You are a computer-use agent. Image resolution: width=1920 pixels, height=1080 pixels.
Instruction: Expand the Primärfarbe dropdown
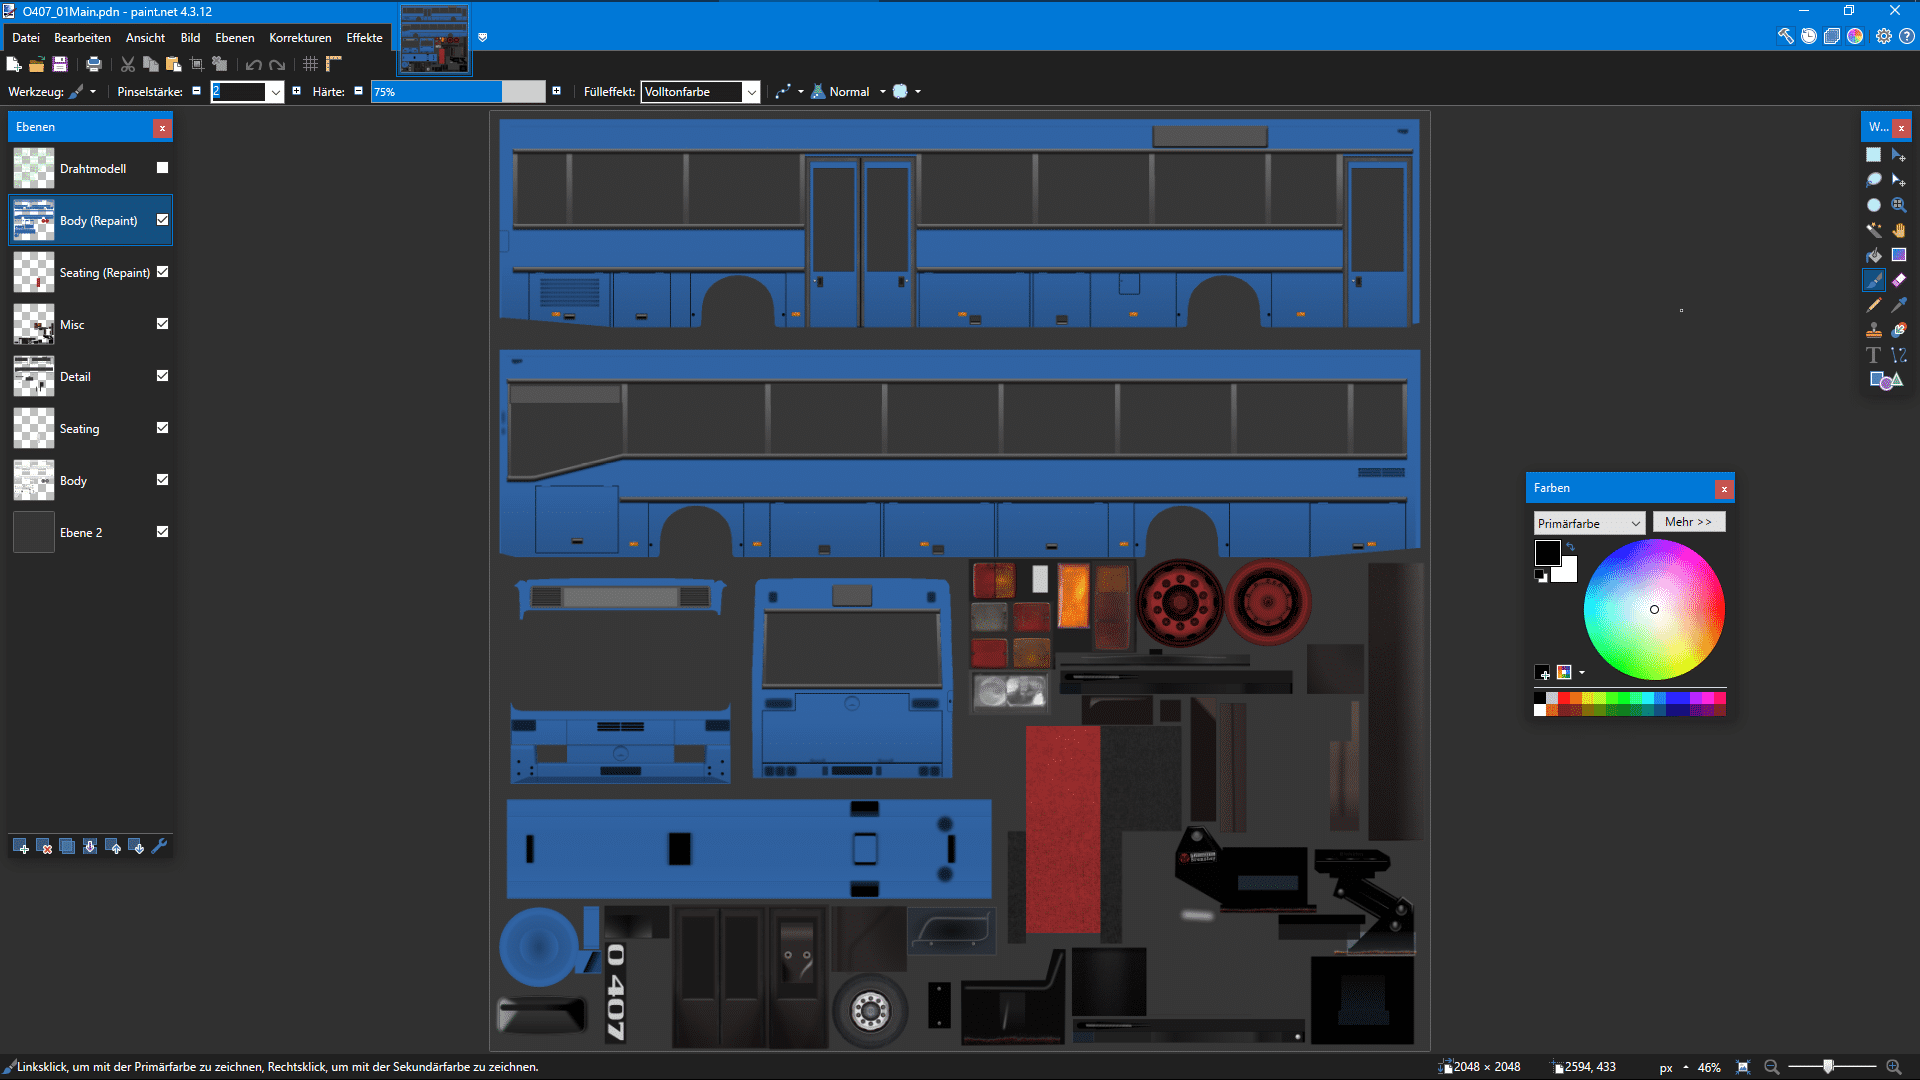1635,523
